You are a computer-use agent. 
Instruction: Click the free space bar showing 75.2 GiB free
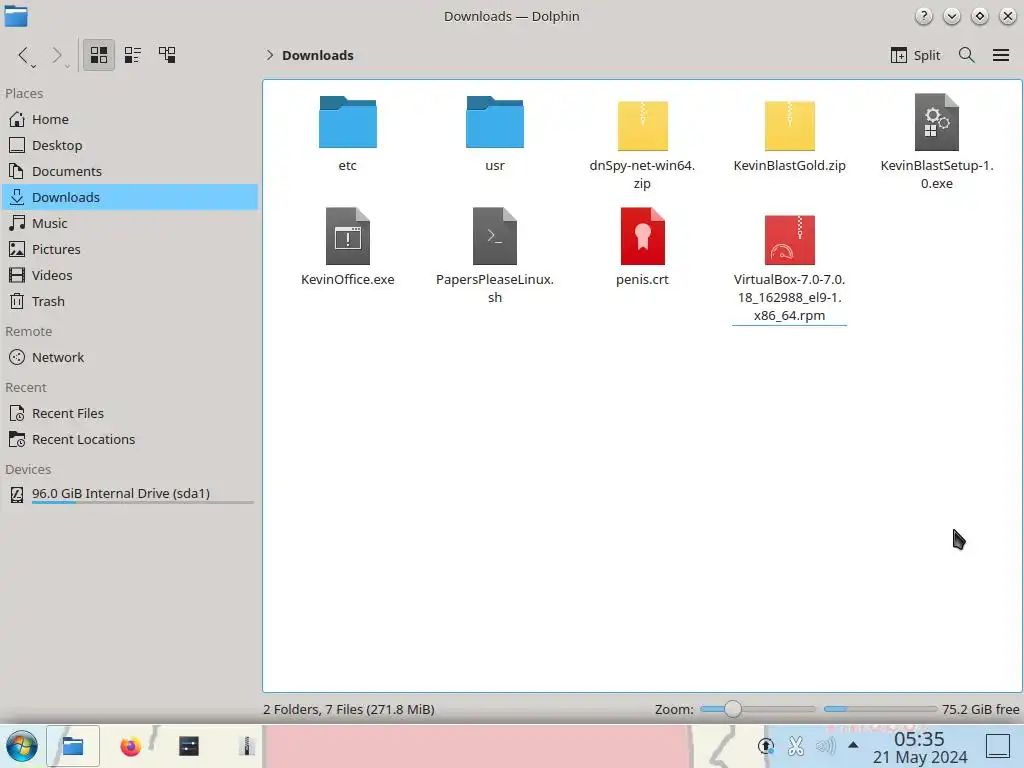point(880,709)
